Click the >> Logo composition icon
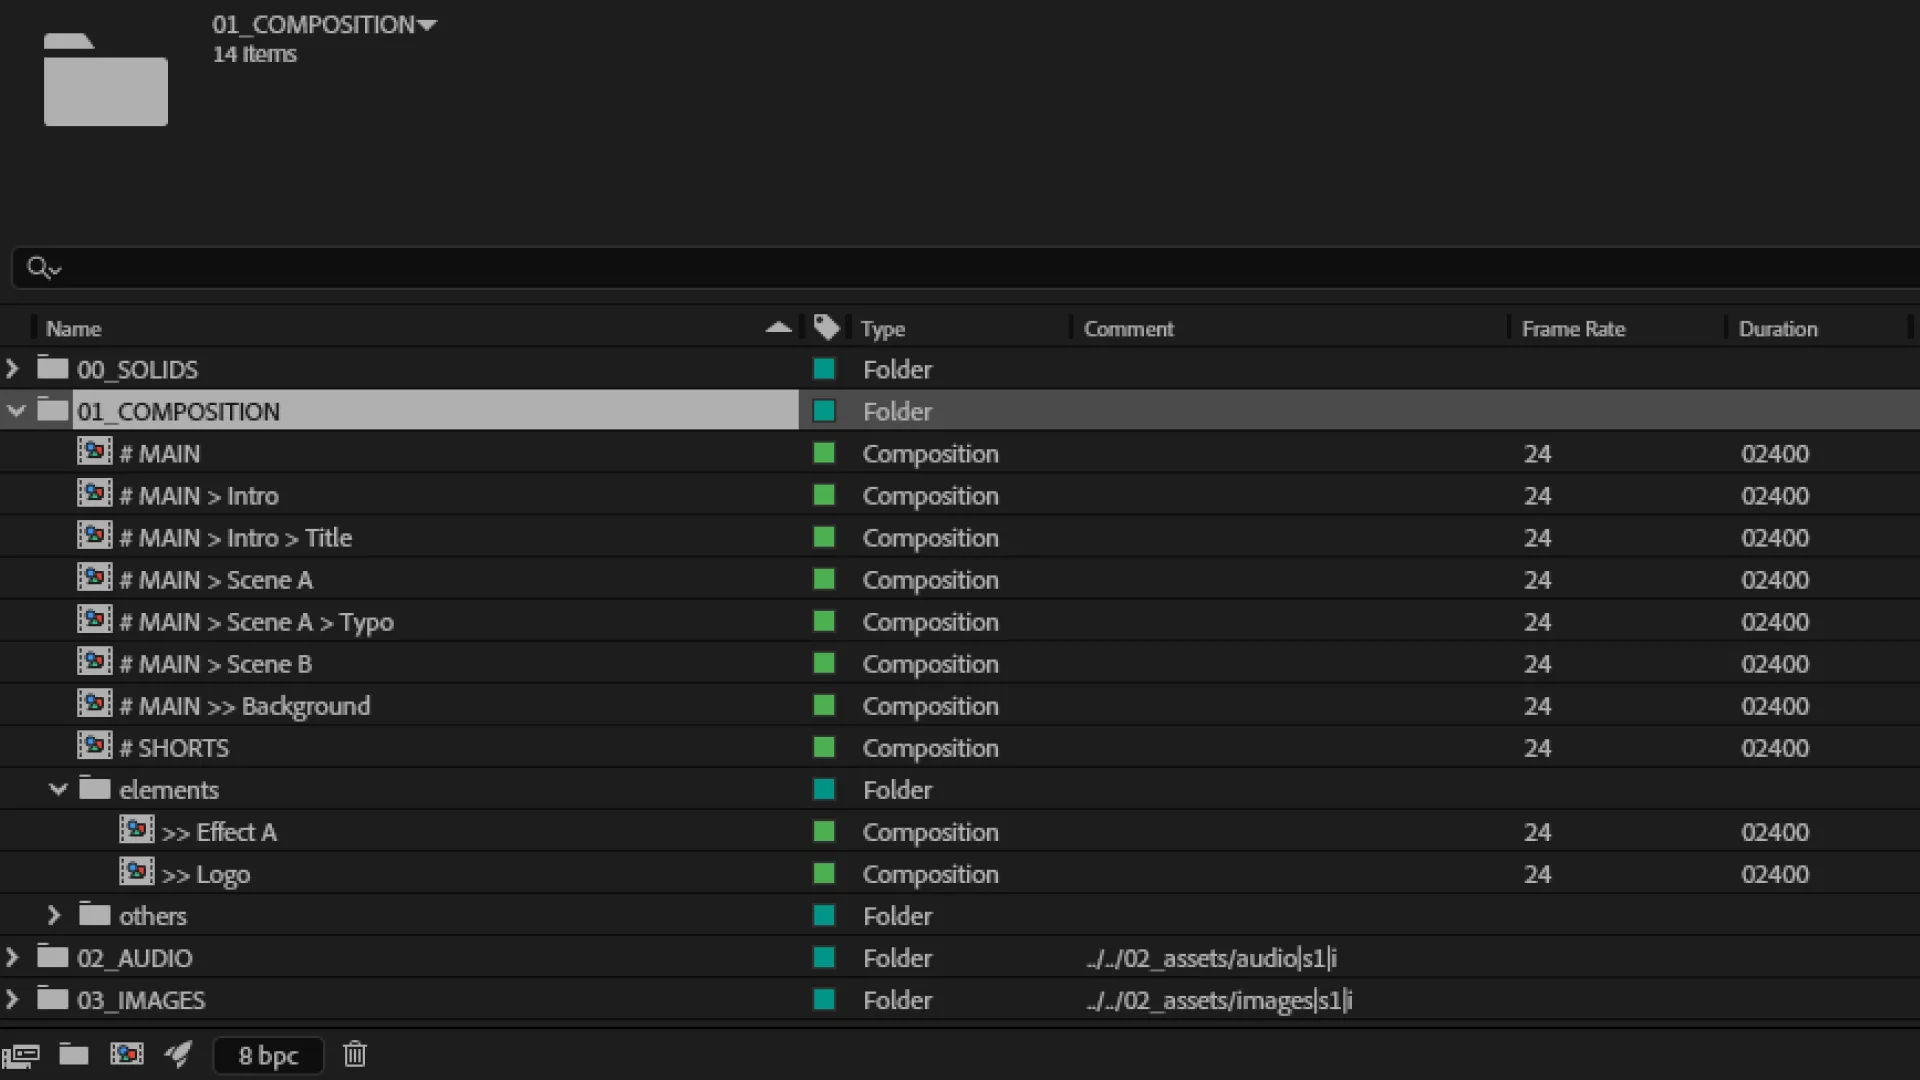The width and height of the screenshot is (1920, 1080). [x=137, y=872]
